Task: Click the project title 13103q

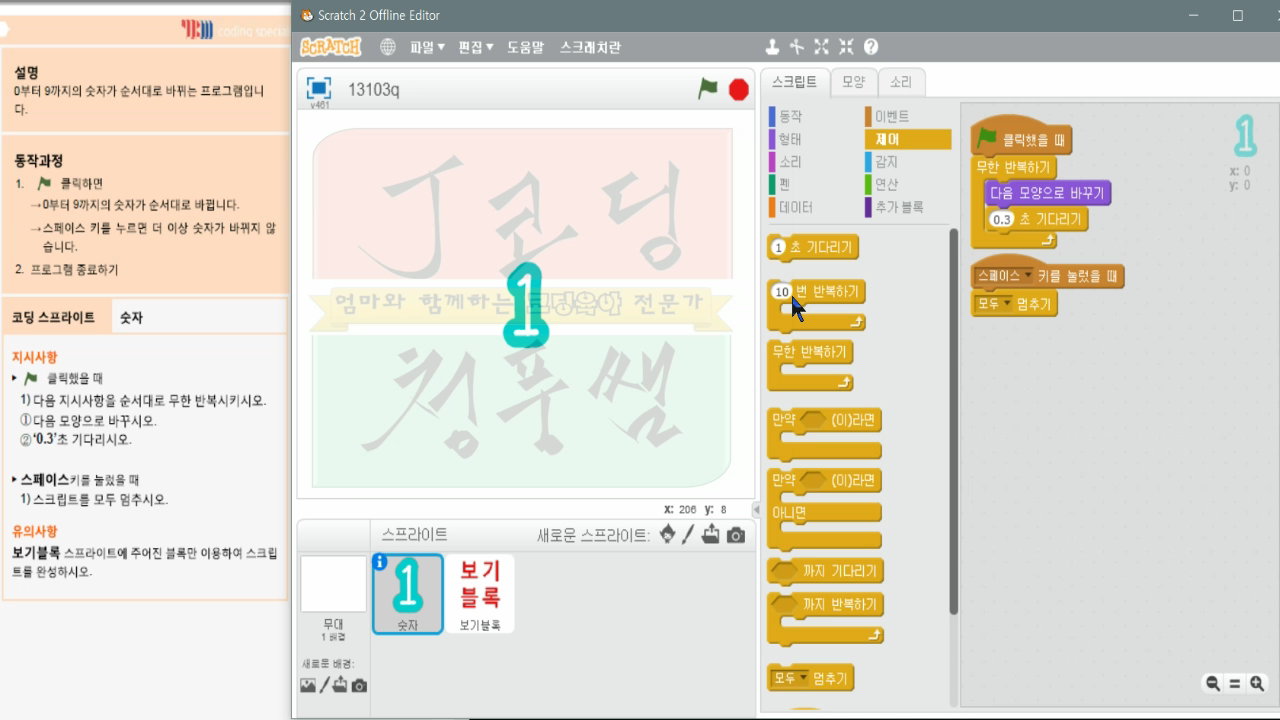Action: point(374,89)
